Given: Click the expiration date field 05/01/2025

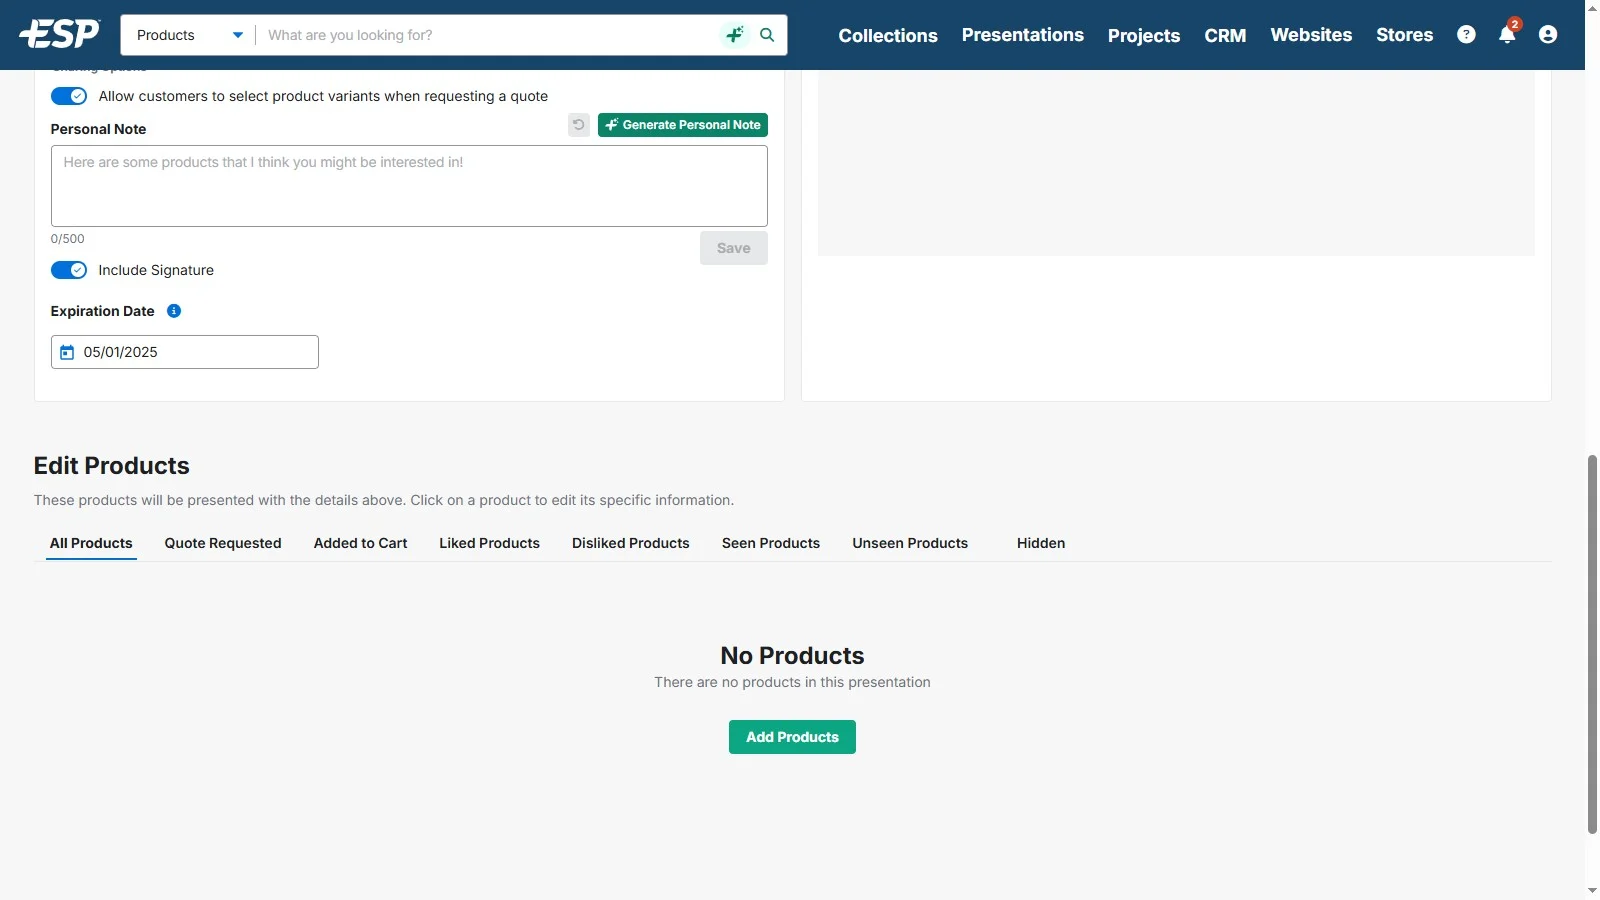Looking at the screenshot, I should (x=185, y=352).
